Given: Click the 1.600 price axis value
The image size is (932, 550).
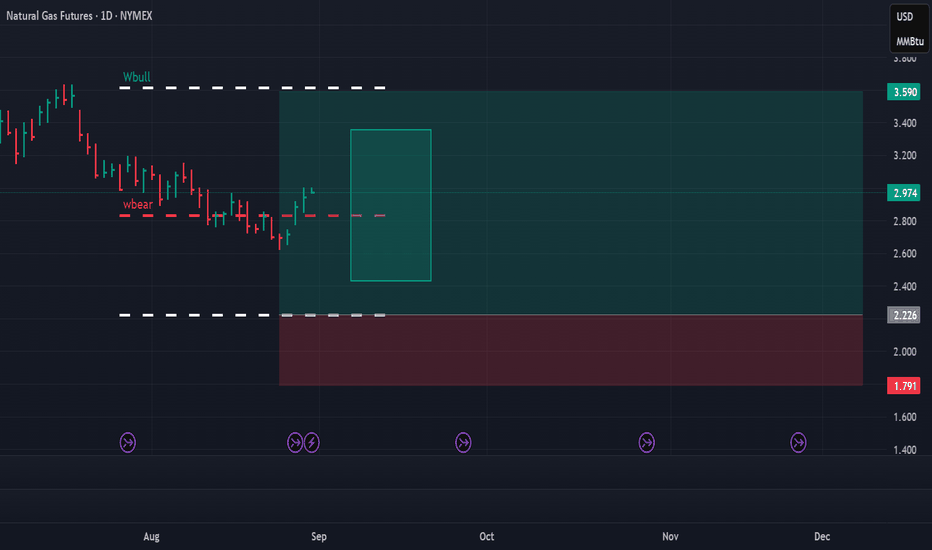Looking at the screenshot, I should (x=905, y=417).
